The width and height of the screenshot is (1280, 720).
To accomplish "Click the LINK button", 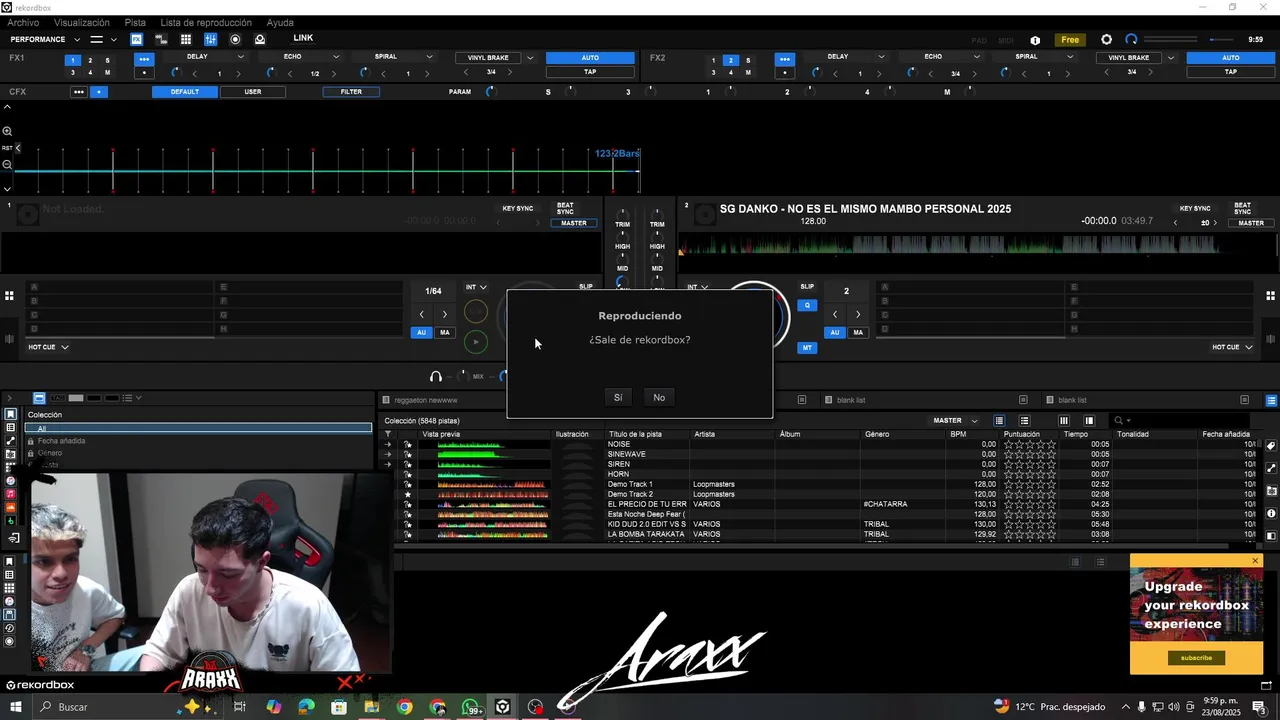I will coord(303,38).
